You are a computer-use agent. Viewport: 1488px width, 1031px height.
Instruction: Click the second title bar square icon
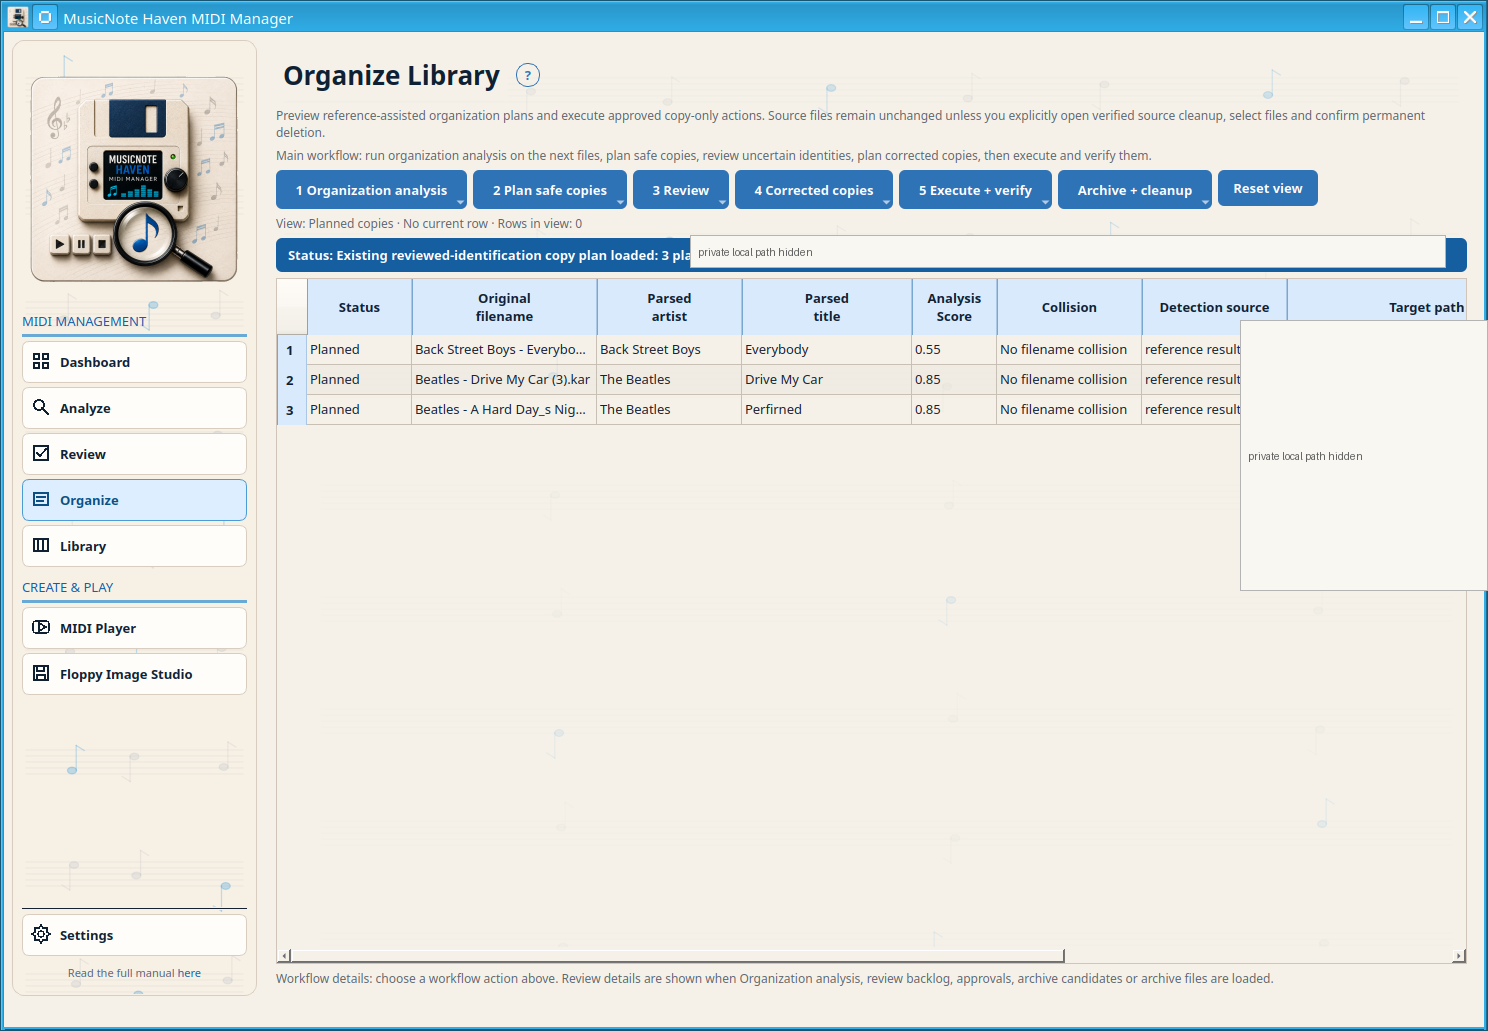pyautogui.click(x=45, y=17)
